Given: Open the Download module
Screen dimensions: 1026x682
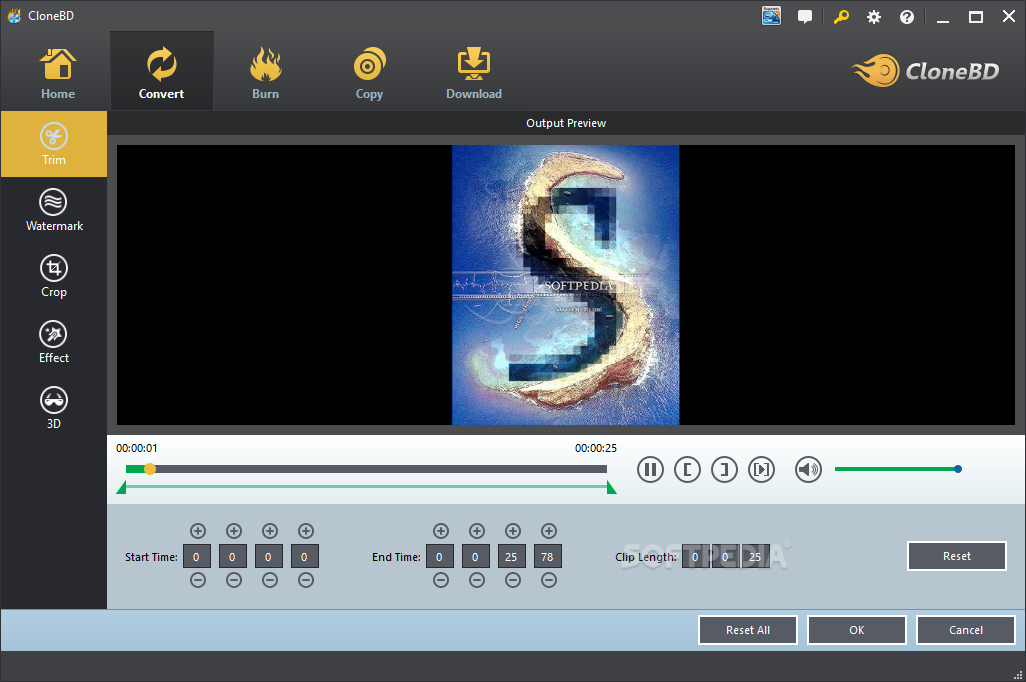Looking at the screenshot, I should point(474,73).
